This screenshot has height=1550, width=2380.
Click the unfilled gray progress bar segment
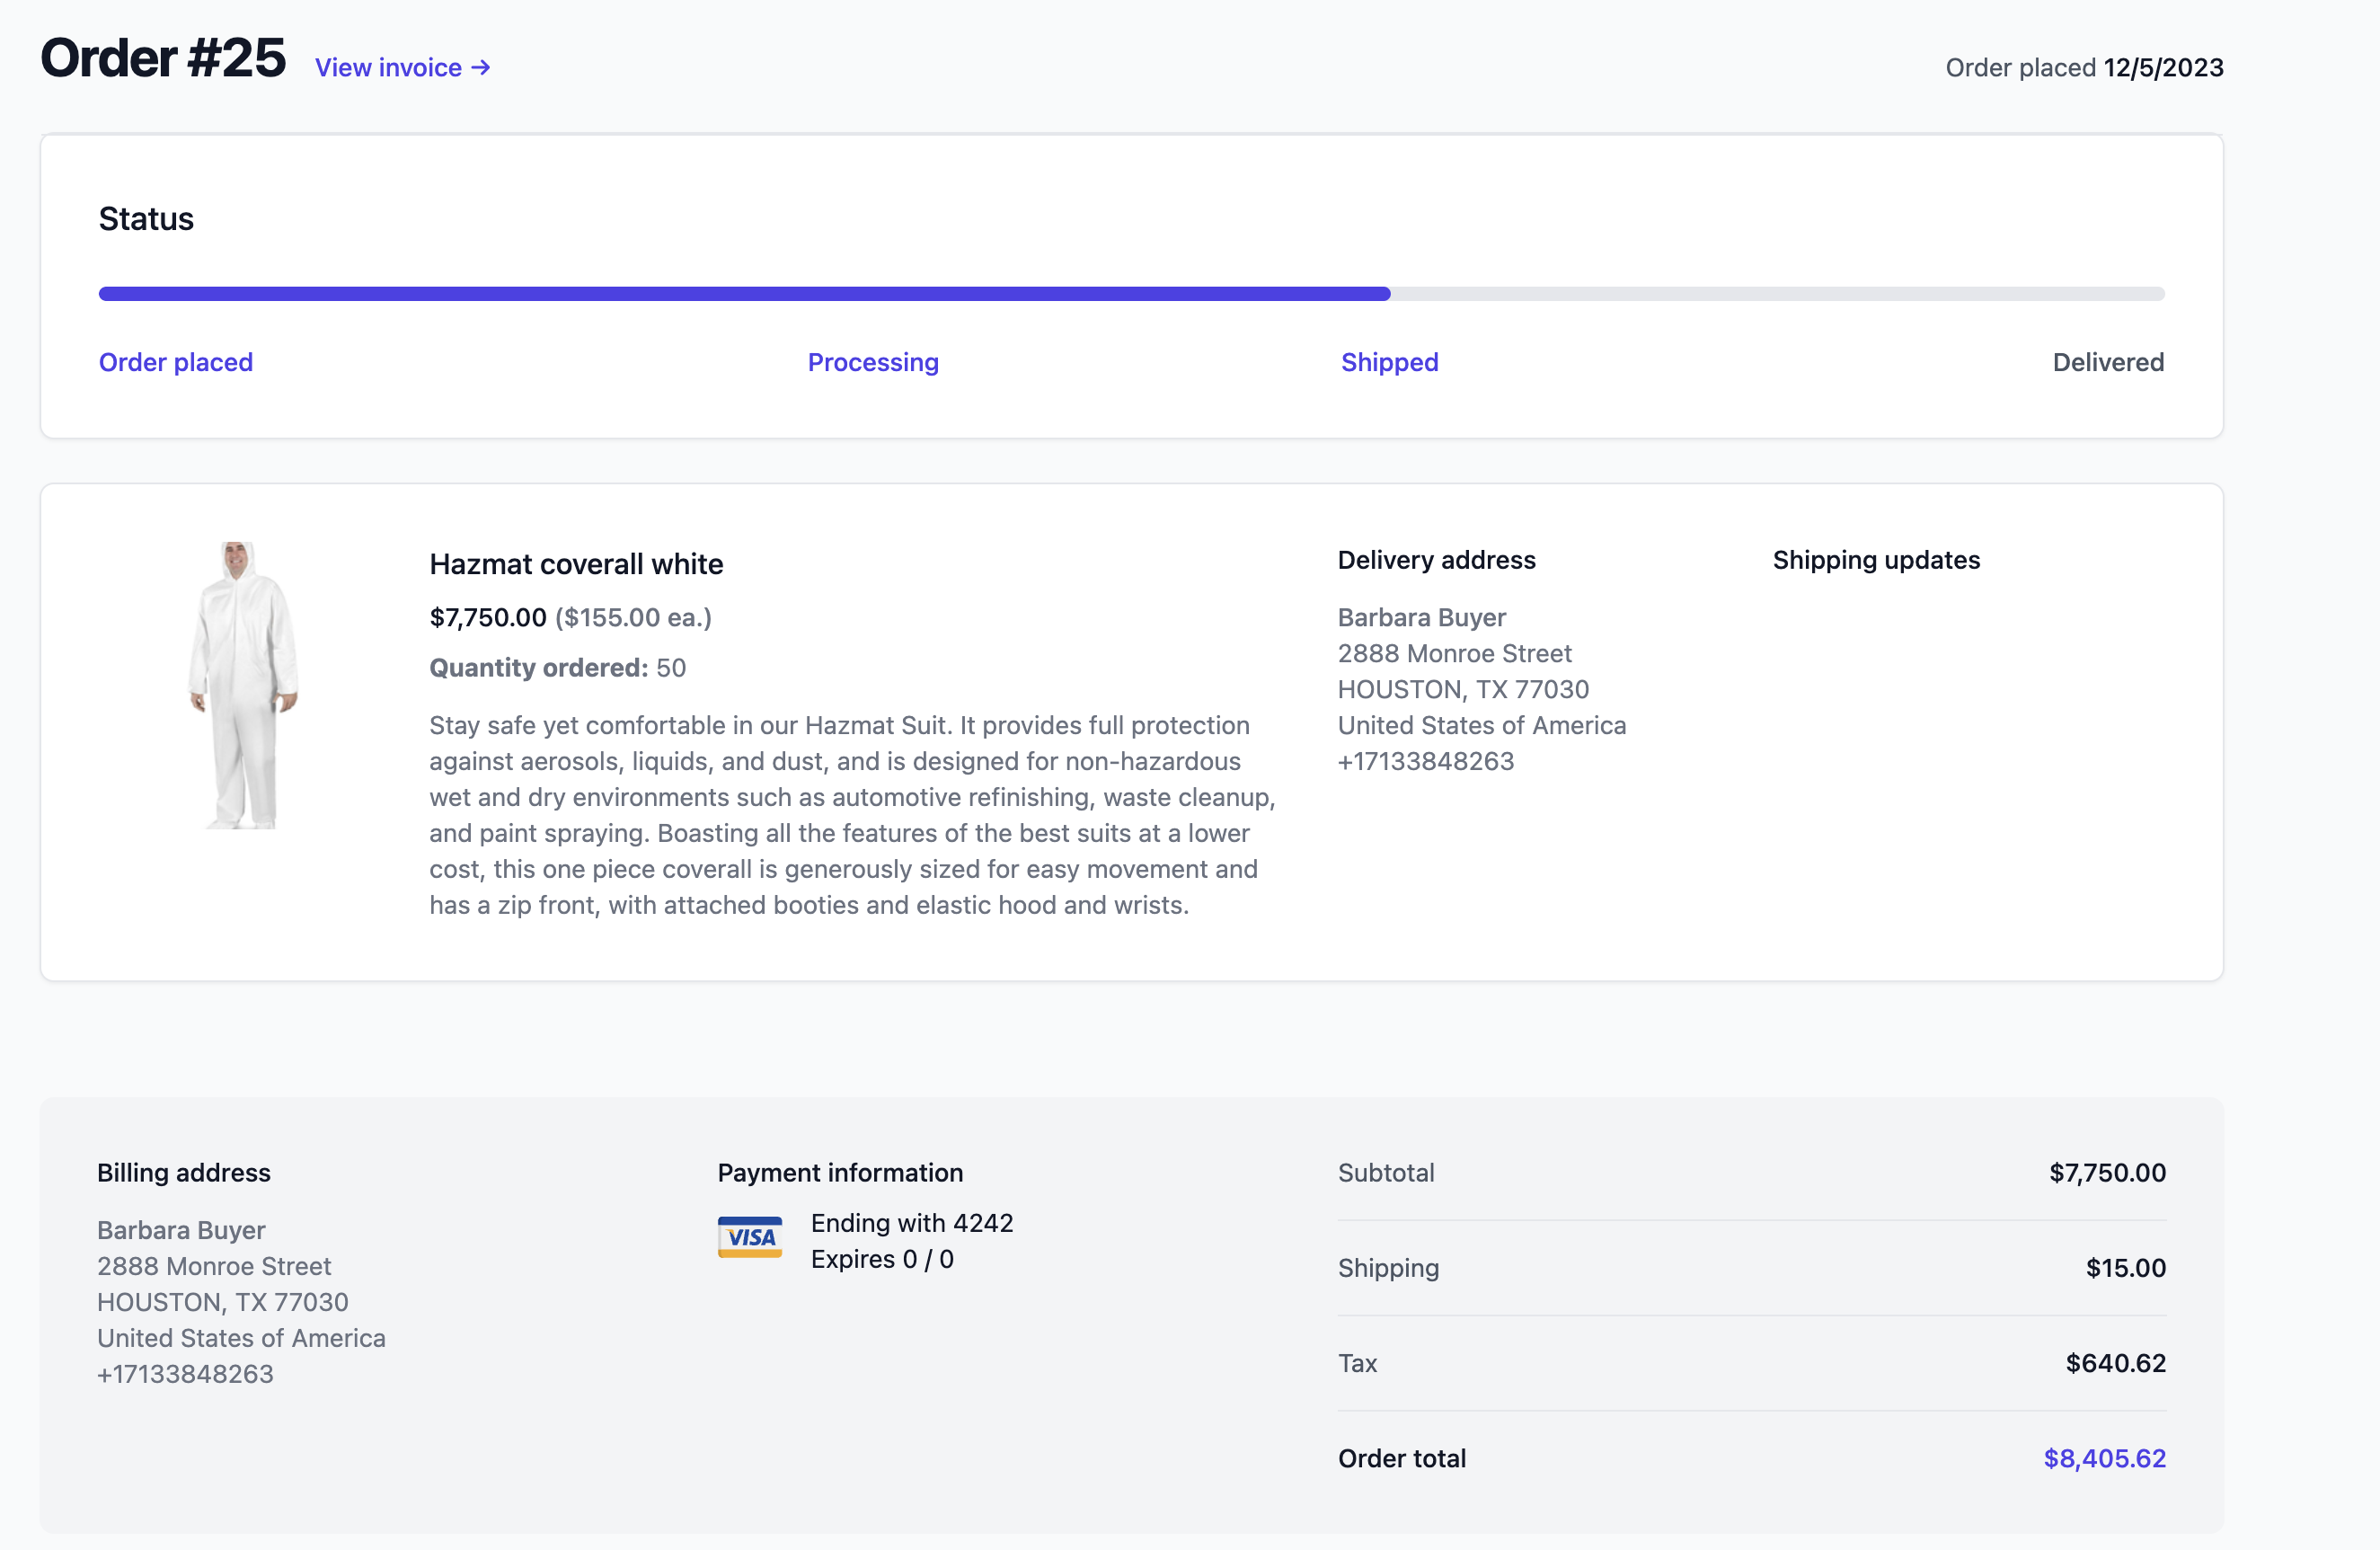tap(1776, 294)
